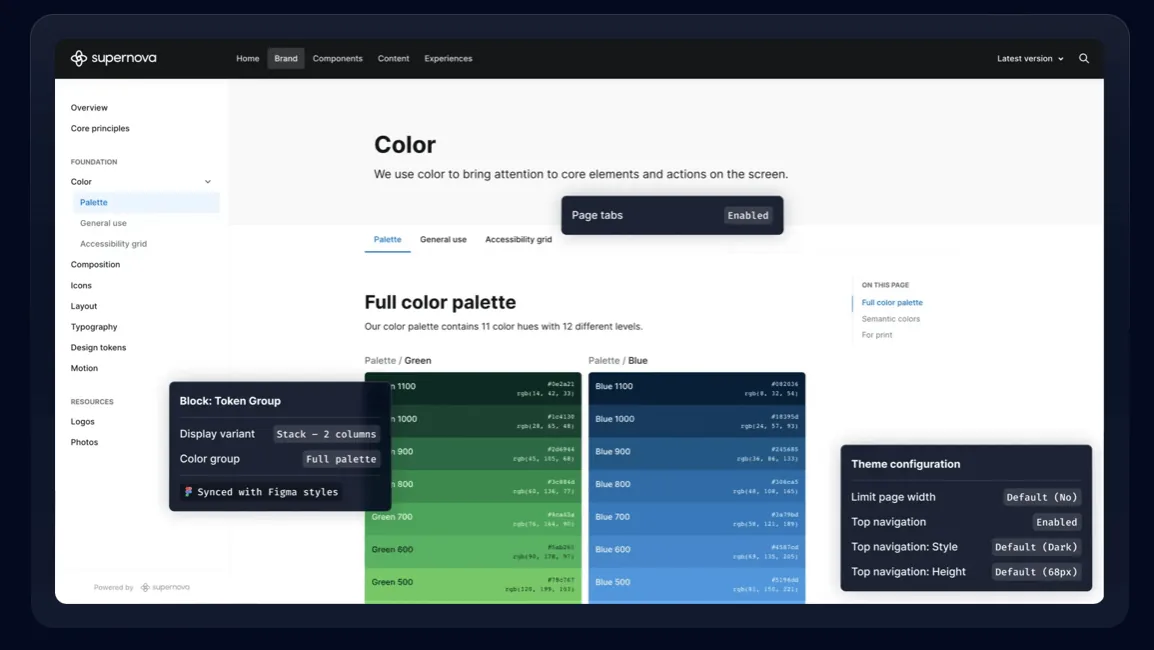This screenshot has width=1154, height=650.
Task: Open the Typography sidebar page
Action: (93, 327)
